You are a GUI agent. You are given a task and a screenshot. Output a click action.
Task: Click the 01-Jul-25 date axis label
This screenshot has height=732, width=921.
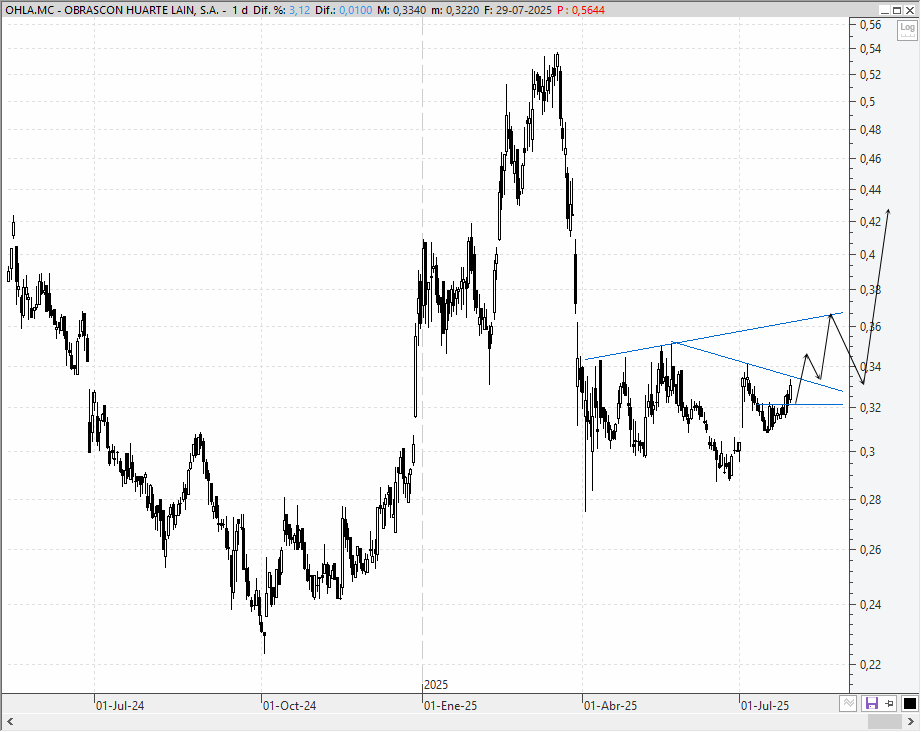(765, 706)
